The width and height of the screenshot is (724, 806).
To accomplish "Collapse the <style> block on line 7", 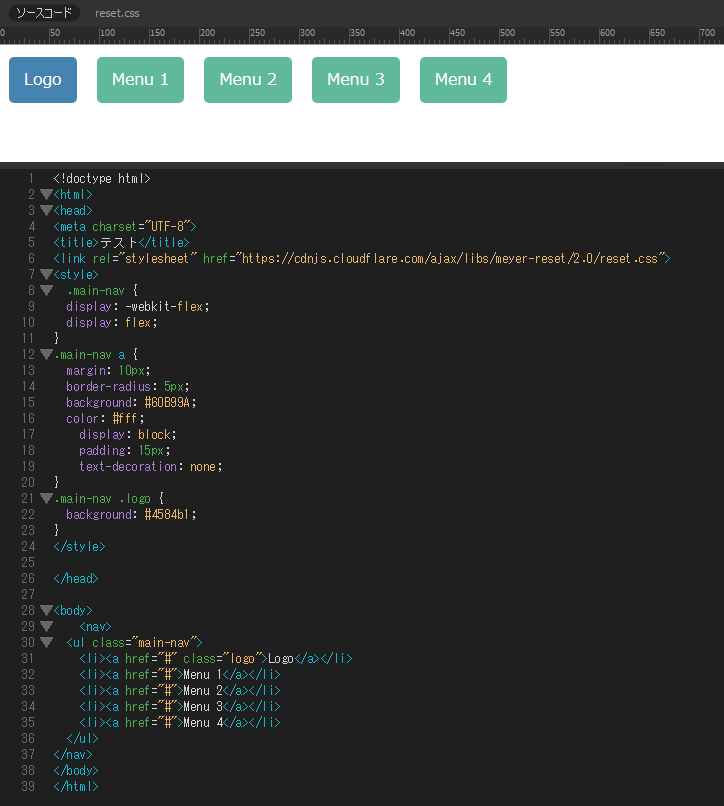I will click(x=46, y=274).
